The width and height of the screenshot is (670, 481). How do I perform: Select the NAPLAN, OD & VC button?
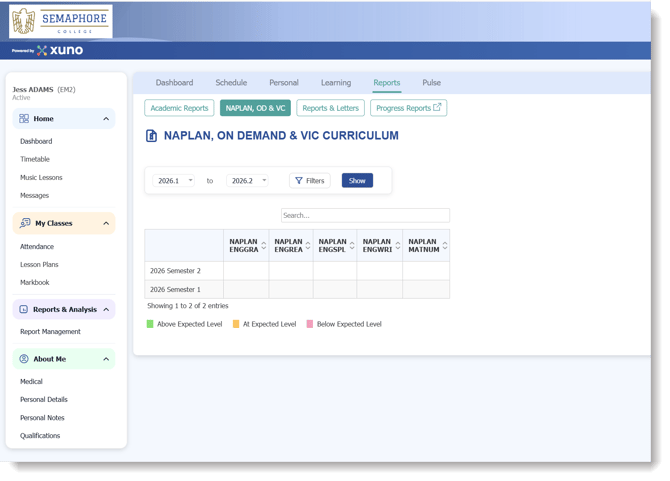(255, 108)
